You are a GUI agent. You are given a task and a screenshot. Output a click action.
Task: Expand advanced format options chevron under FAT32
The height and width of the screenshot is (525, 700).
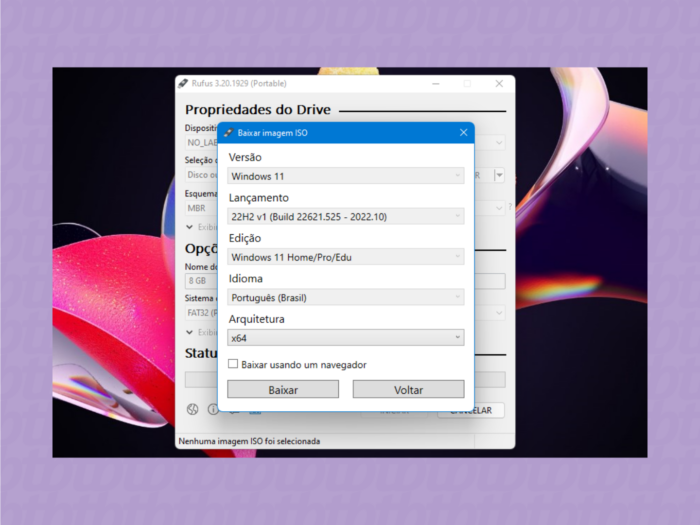[189, 332]
